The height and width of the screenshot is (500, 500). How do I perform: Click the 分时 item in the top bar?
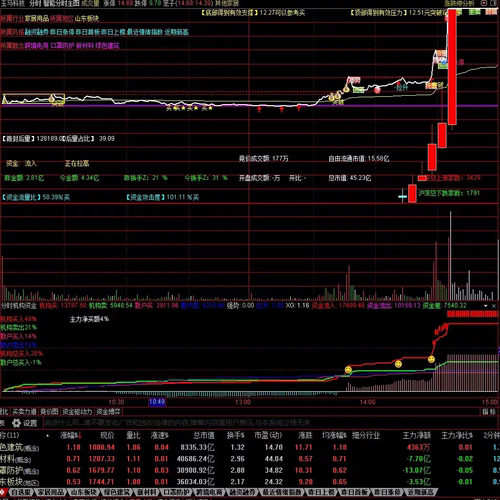pos(34,3)
